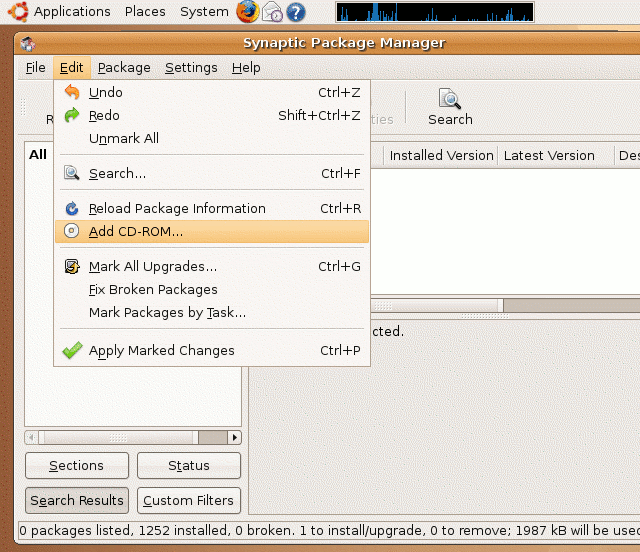This screenshot has height=552, width=640.
Task: Select Reload Package Information entry
Action: [x=212, y=208]
